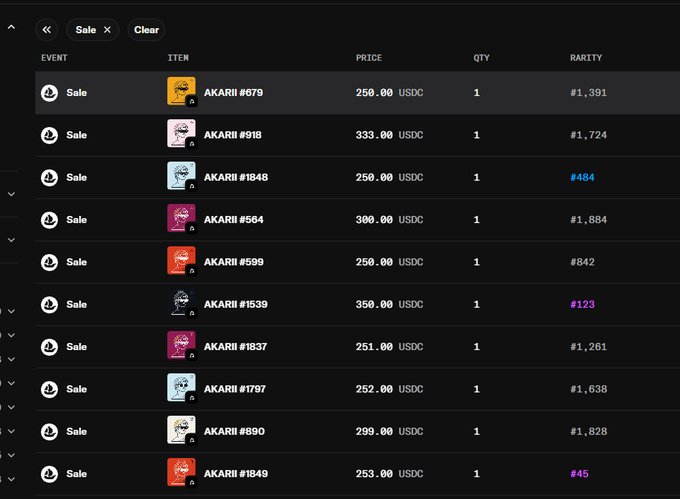Open the AKARII #1849 item link
Image resolution: width=680 pixels, height=499 pixels.
pos(236,474)
